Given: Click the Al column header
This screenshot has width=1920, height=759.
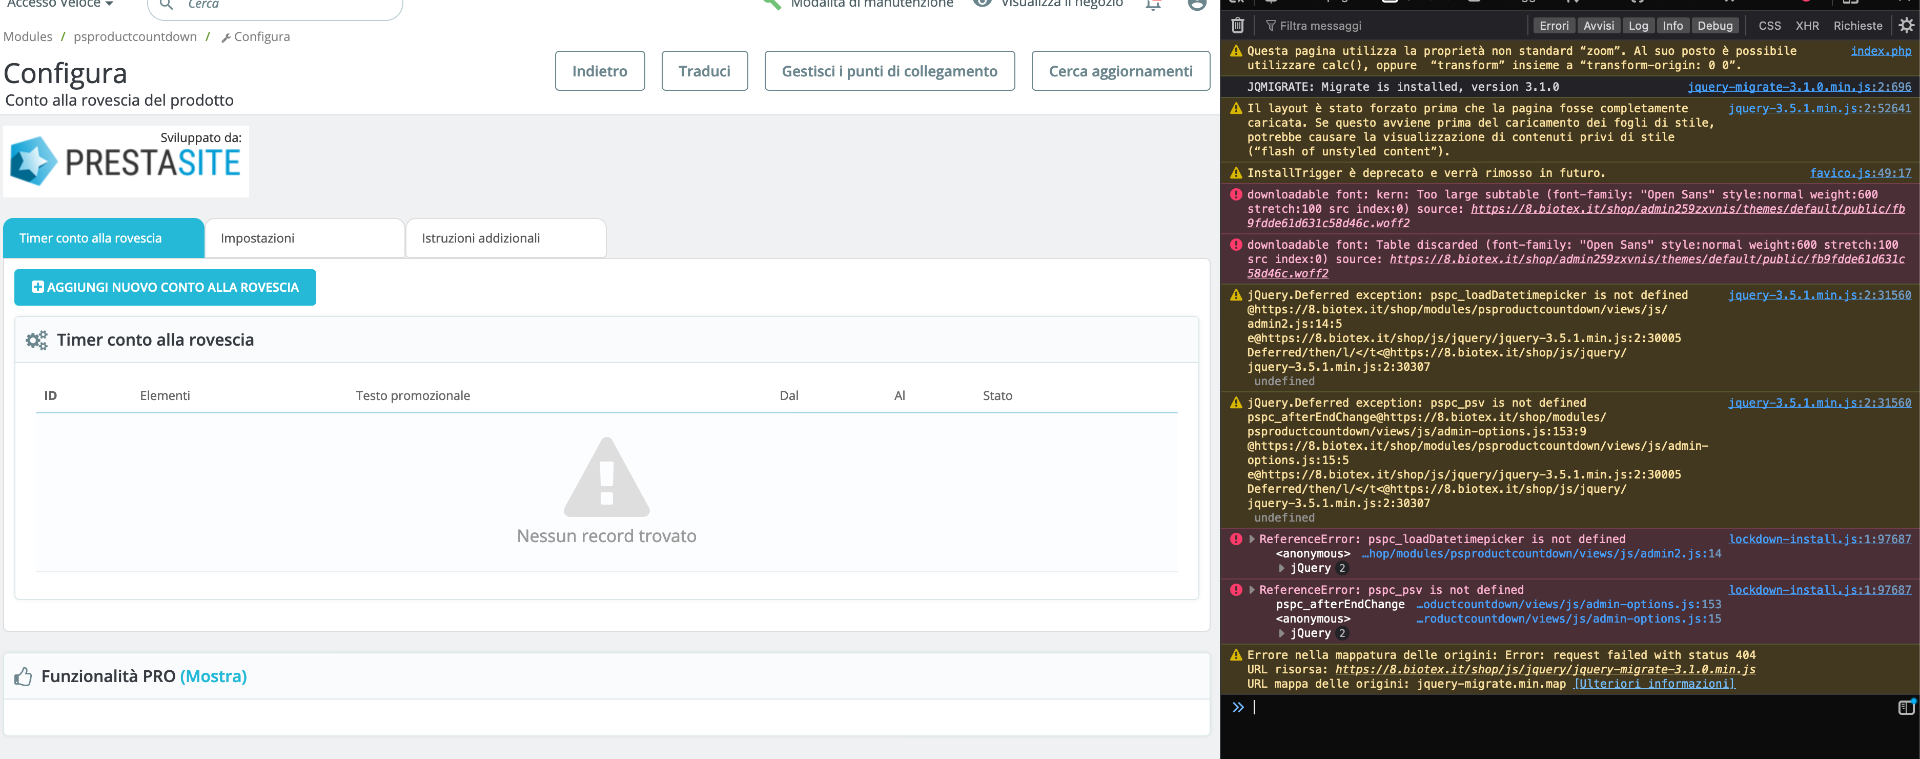Looking at the screenshot, I should tap(900, 396).
